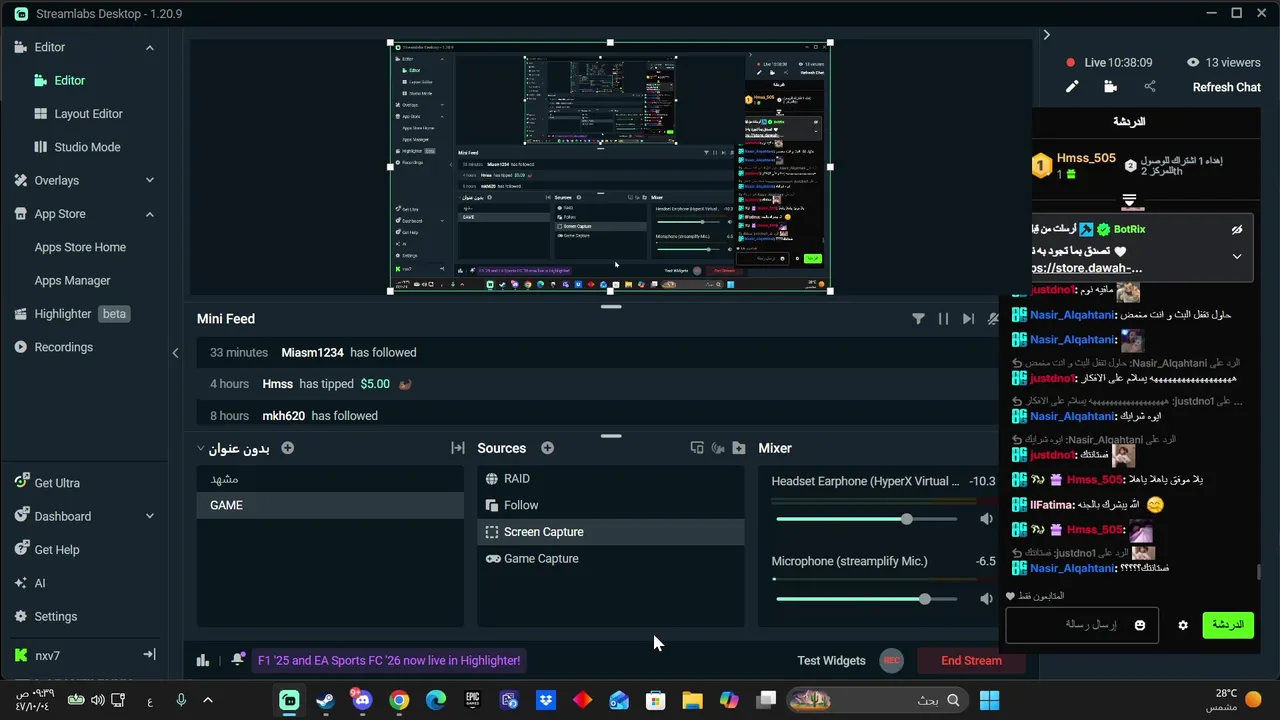1280x720 pixels.
Task: Click Refresh Chat
Action: (x=1226, y=87)
